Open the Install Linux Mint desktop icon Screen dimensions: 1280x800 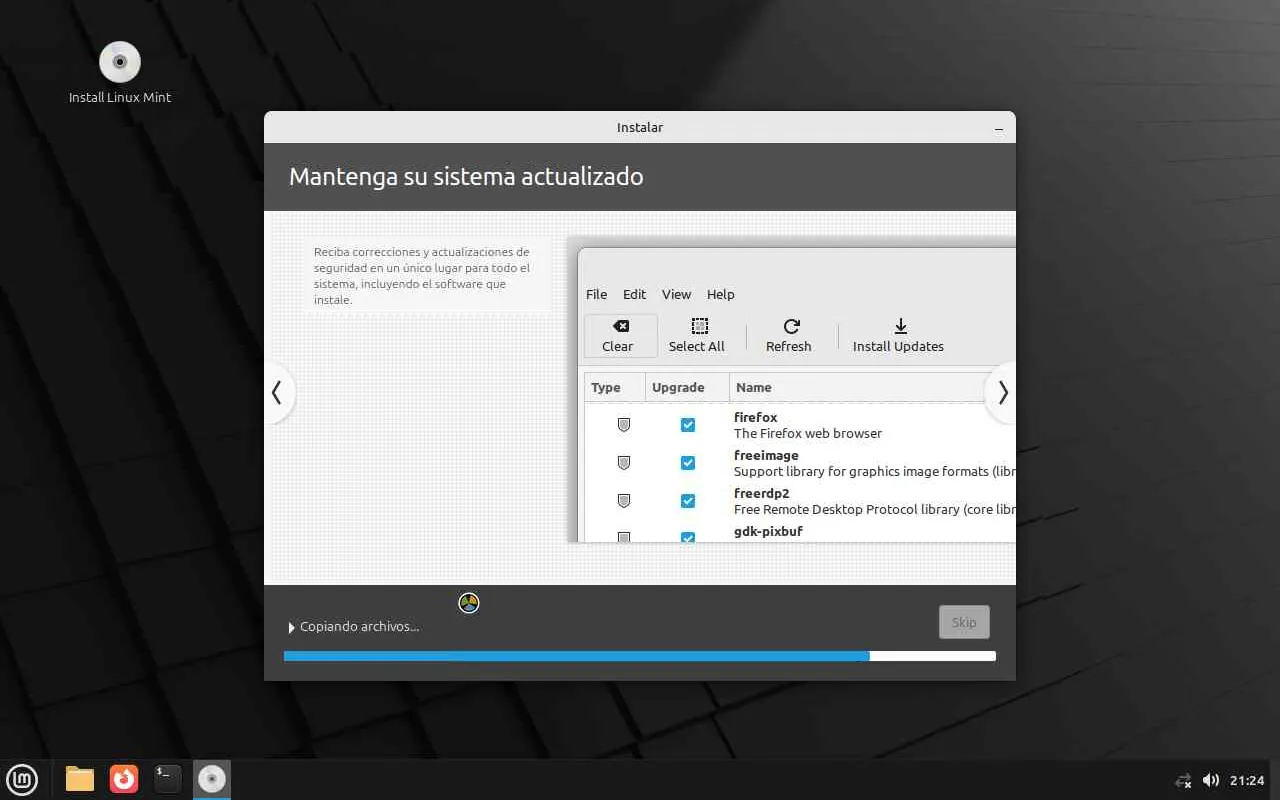(120, 73)
